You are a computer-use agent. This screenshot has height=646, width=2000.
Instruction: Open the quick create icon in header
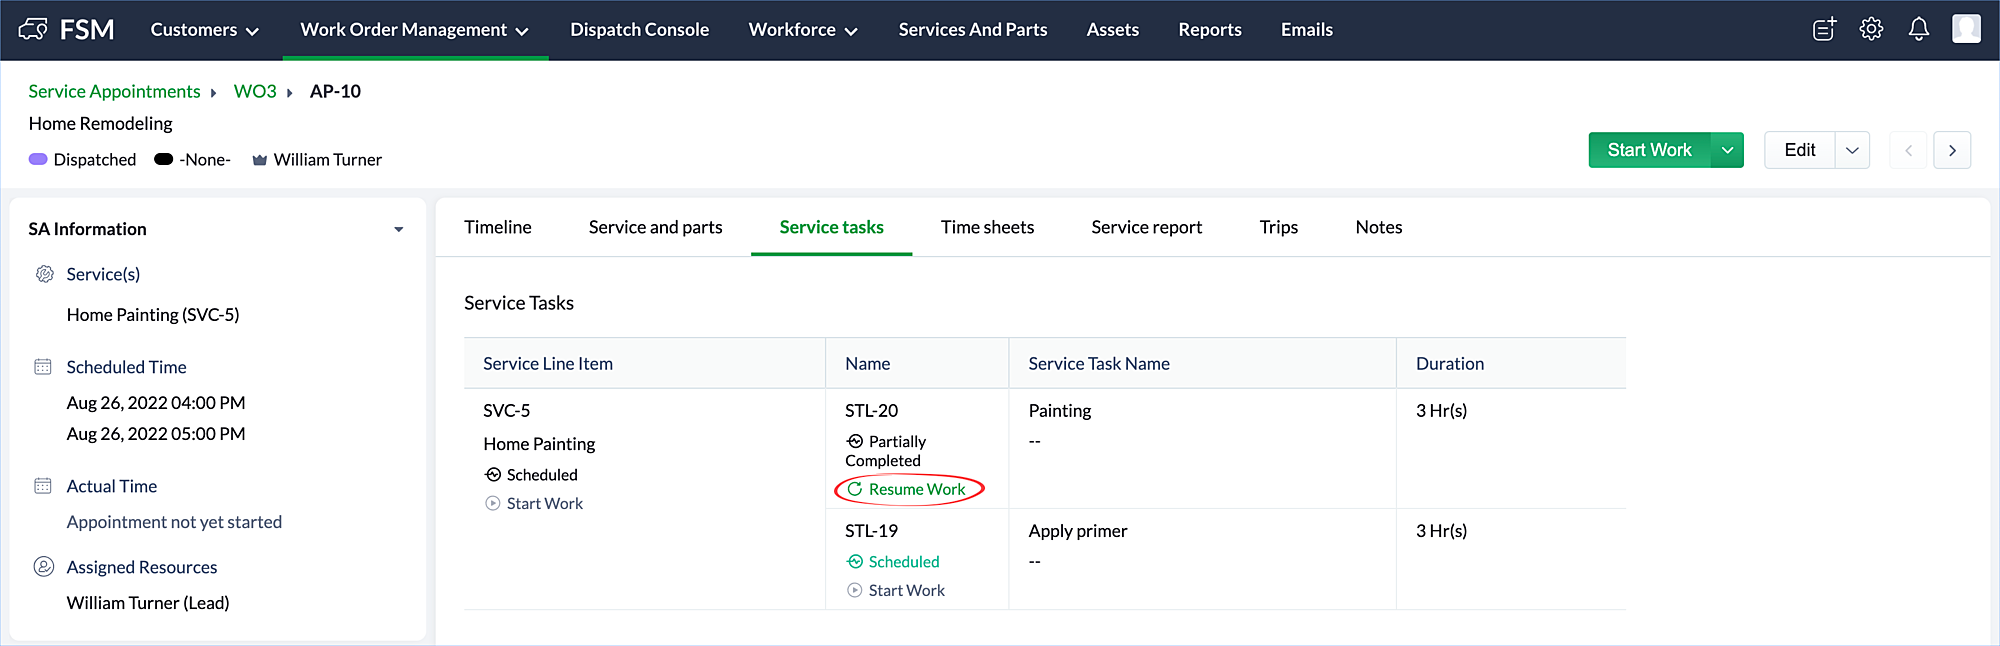pos(1824,30)
